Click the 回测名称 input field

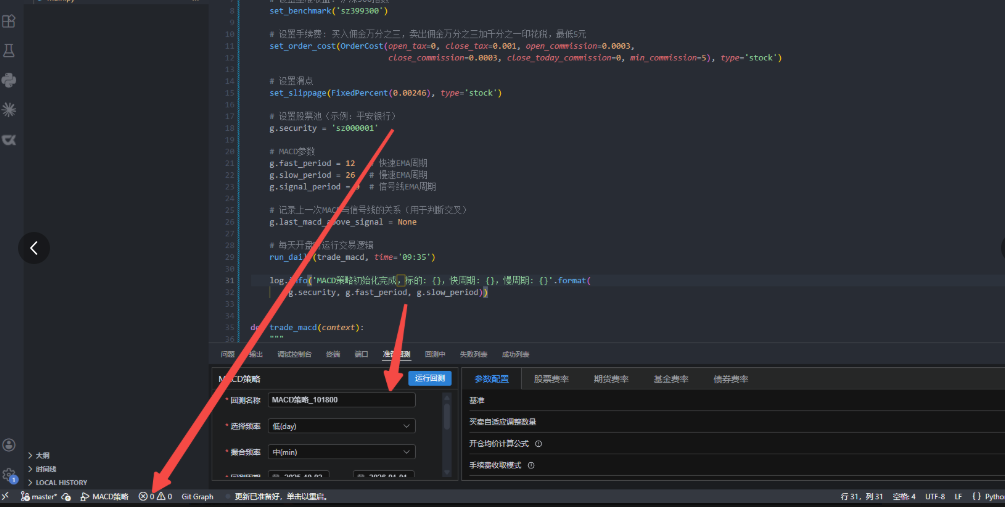click(342, 400)
